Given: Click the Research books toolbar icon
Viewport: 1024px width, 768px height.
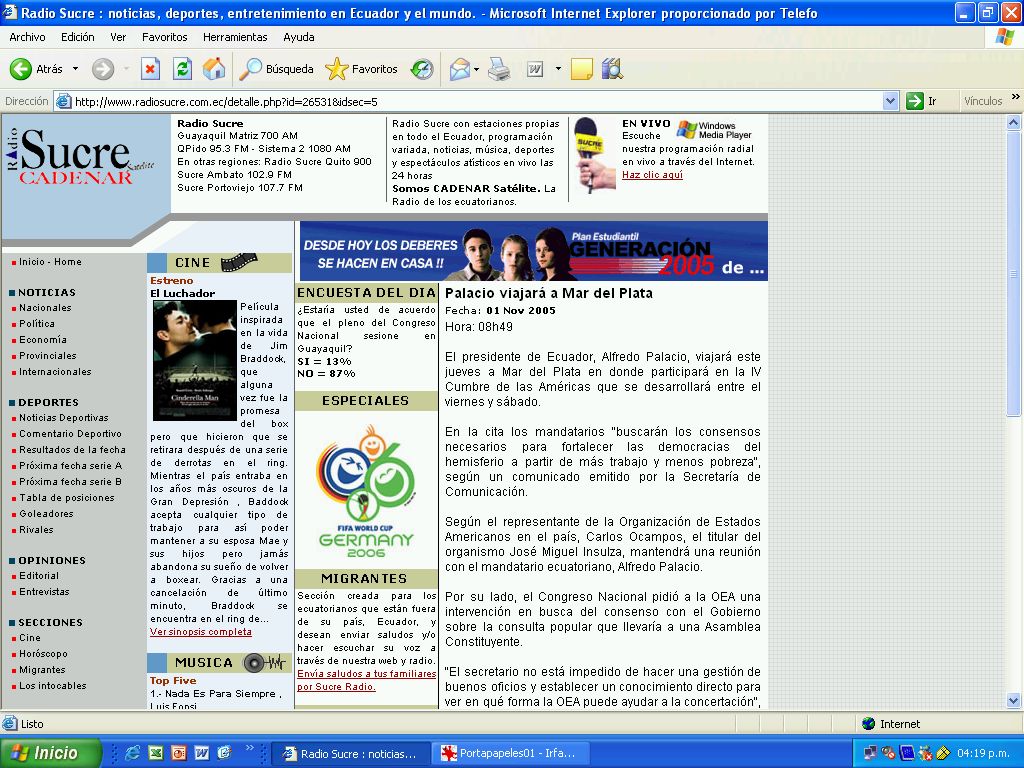Looking at the screenshot, I should point(612,69).
